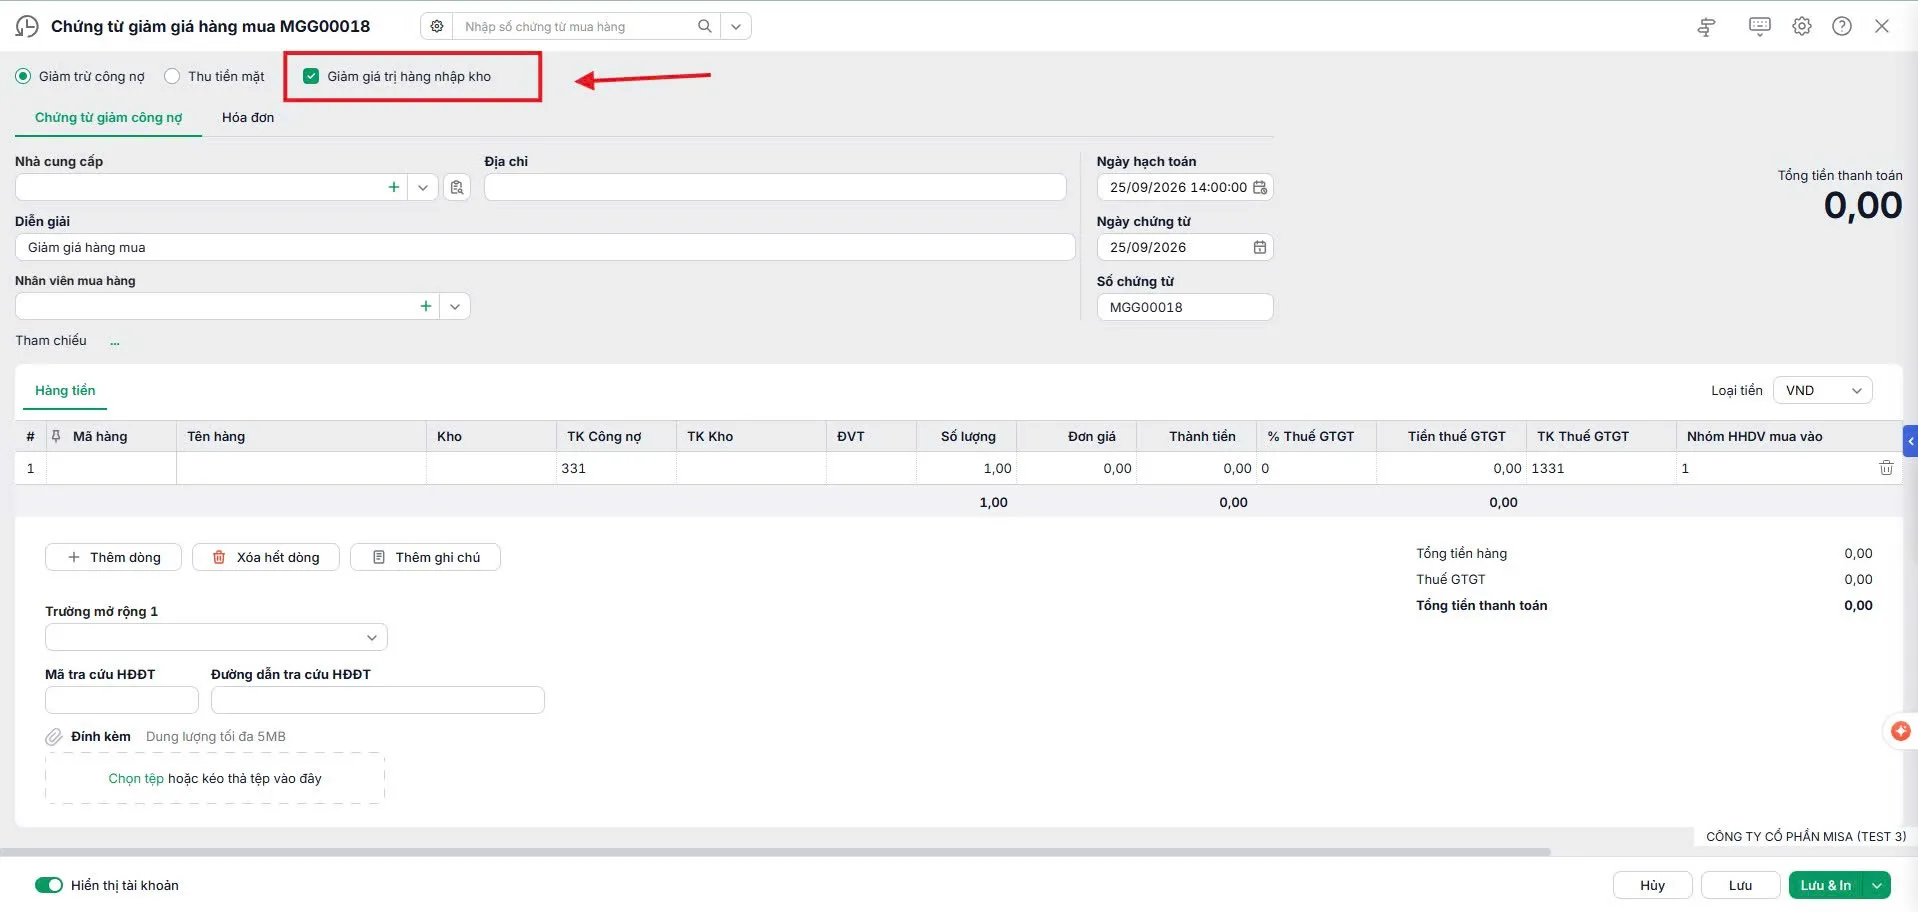Open search settings gear in voucher search box

tap(437, 26)
